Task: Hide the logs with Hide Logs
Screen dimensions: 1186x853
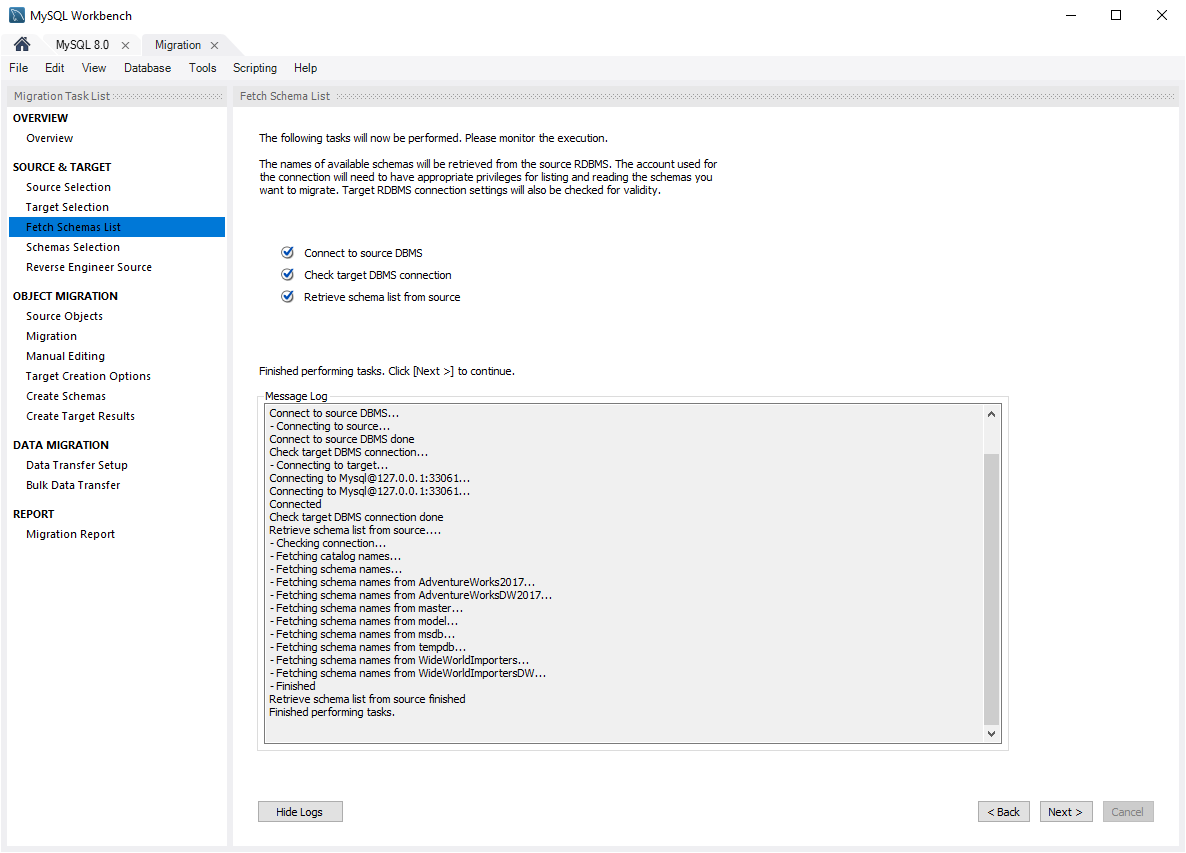Action: (299, 812)
